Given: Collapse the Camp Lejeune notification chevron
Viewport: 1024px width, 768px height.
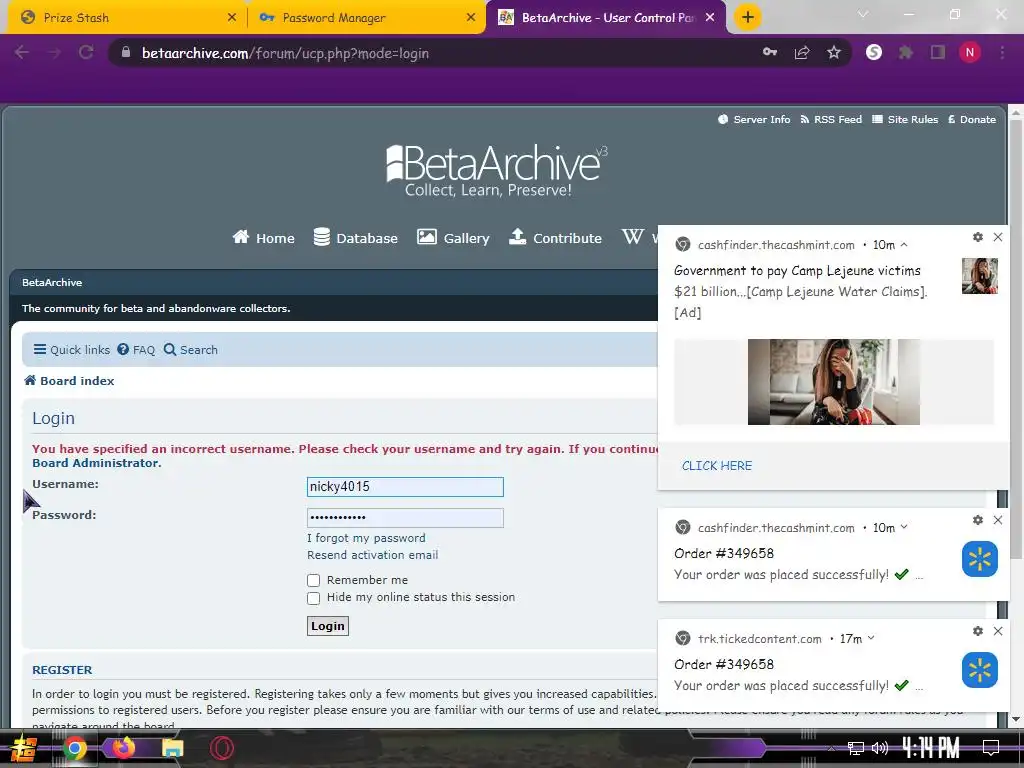Looking at the screenshot, I should [904, 245].
